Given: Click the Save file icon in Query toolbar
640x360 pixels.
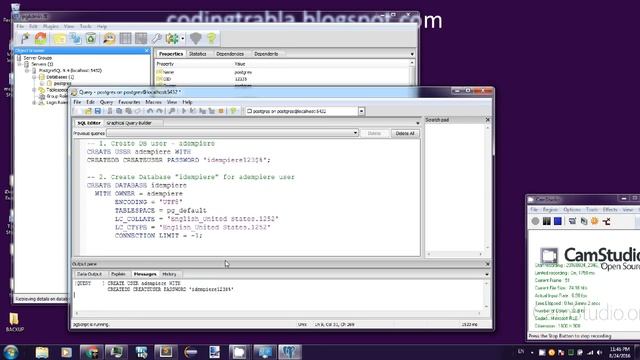Looking at the screenshot, I should [98, 111].
